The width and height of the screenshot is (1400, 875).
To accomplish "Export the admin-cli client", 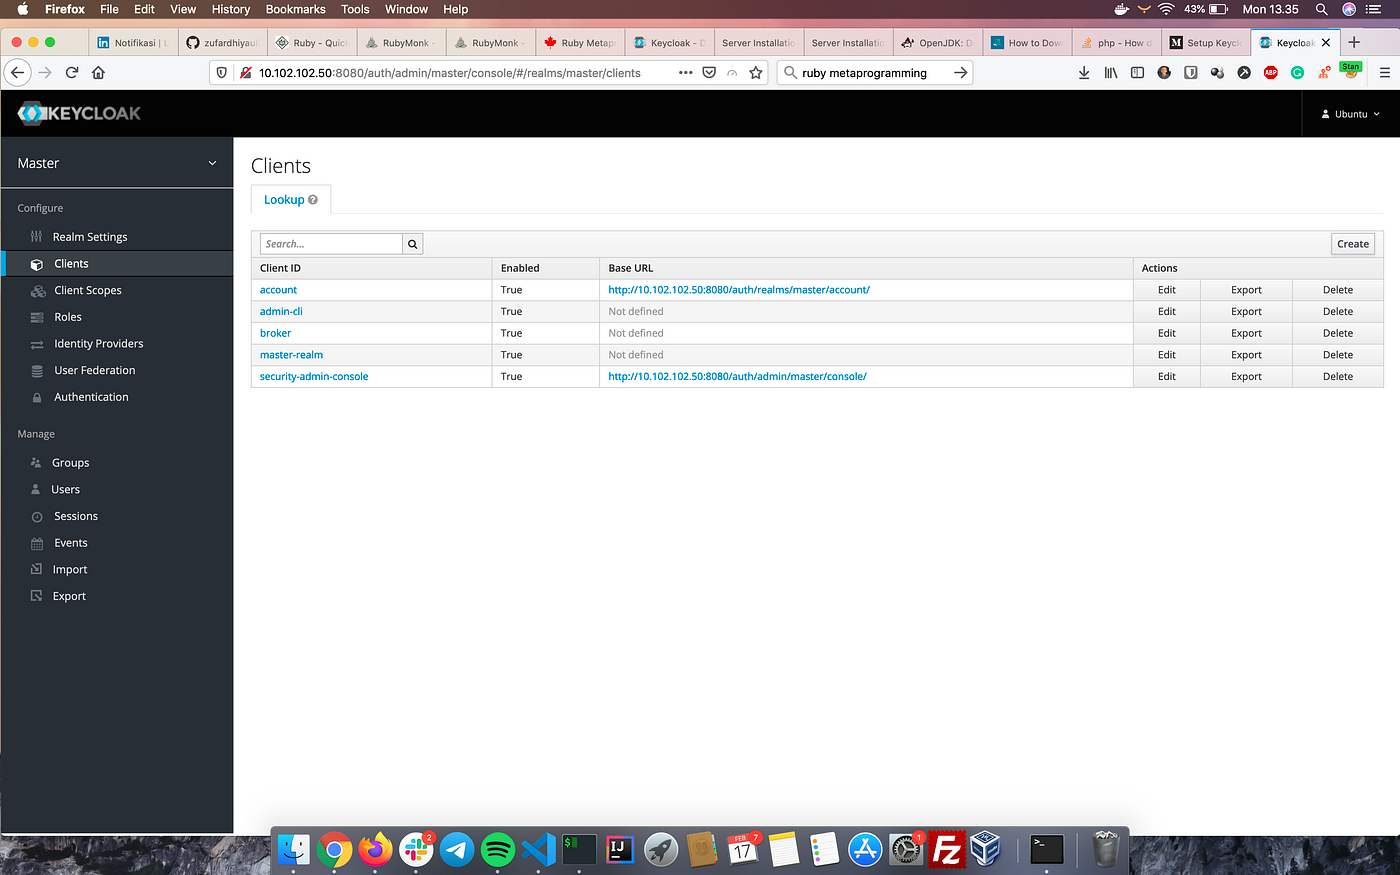I will tap(1246, 312).
